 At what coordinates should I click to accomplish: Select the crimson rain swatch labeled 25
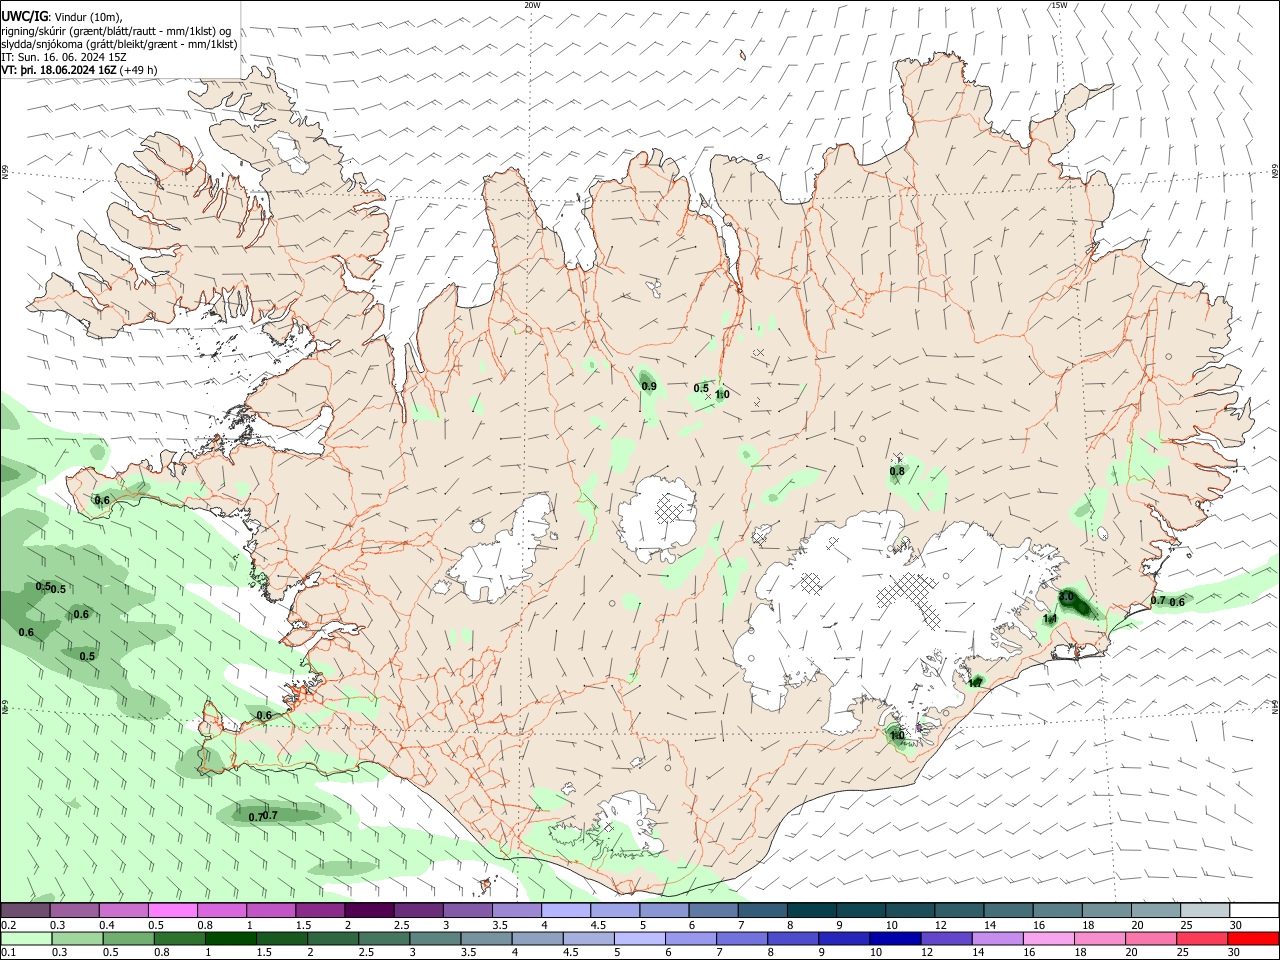tap(1201, 938)
